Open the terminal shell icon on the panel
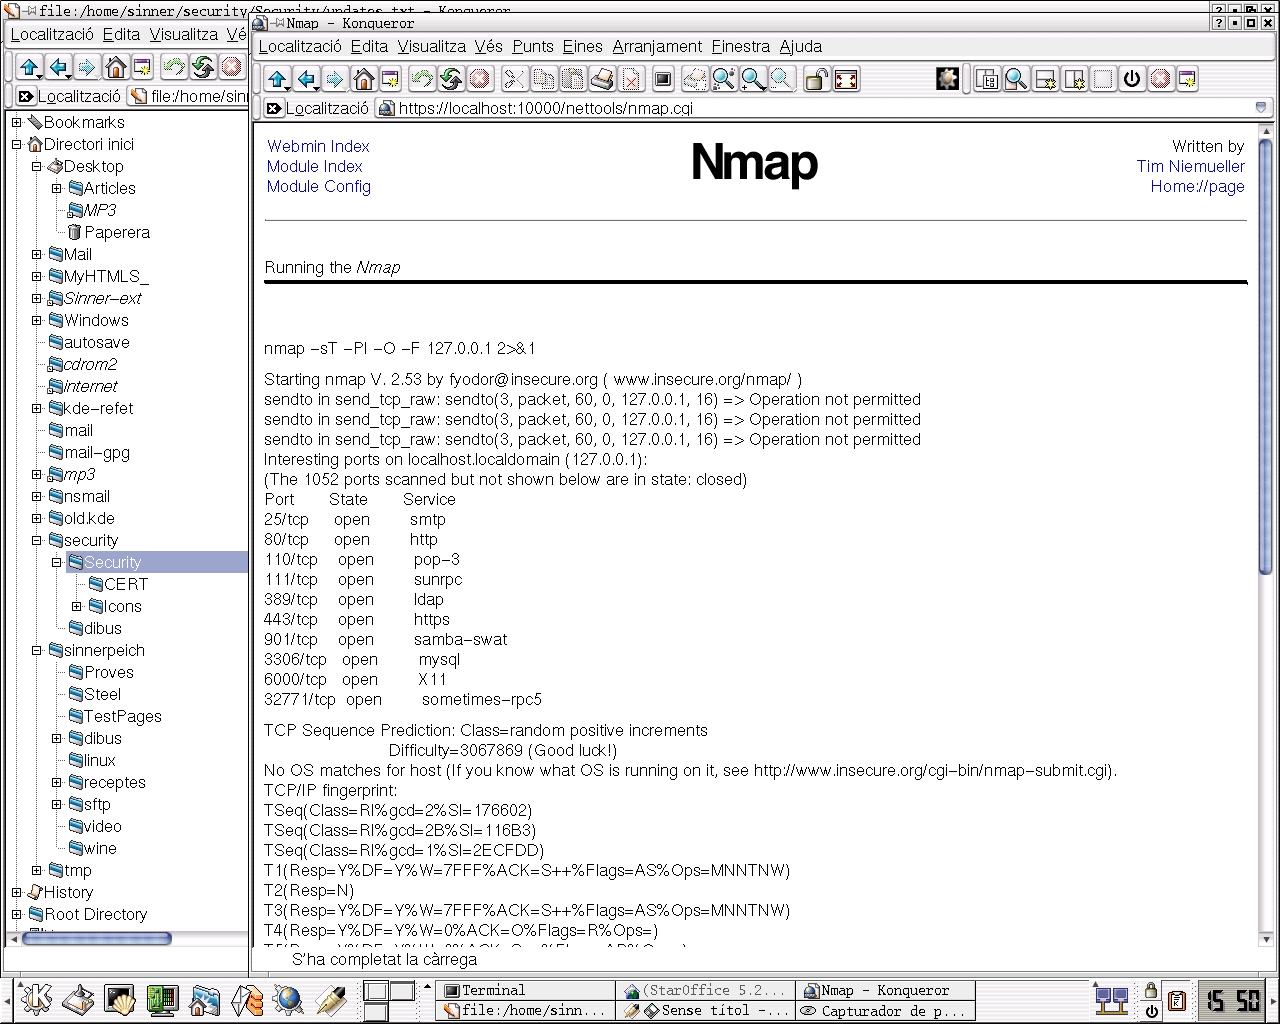 point(120,999)
